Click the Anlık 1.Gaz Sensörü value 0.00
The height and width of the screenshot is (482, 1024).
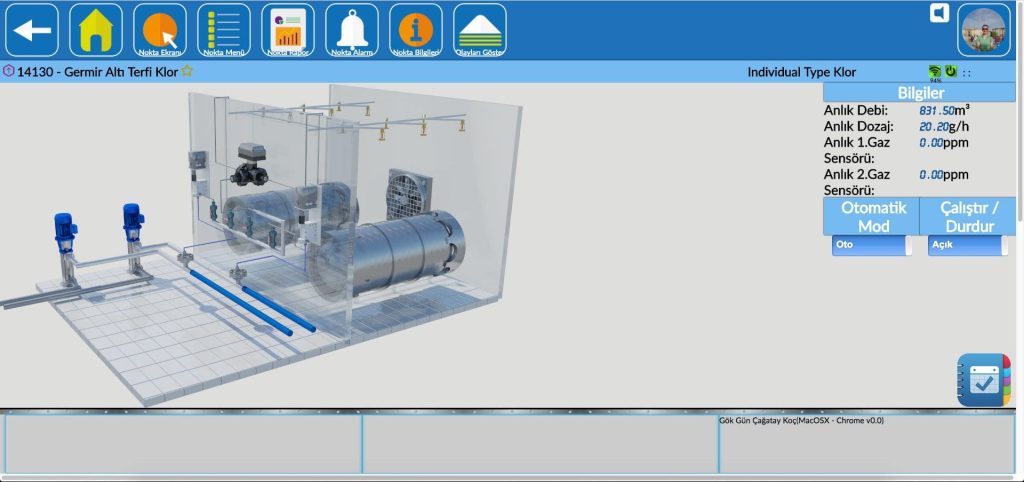(931, 142)
